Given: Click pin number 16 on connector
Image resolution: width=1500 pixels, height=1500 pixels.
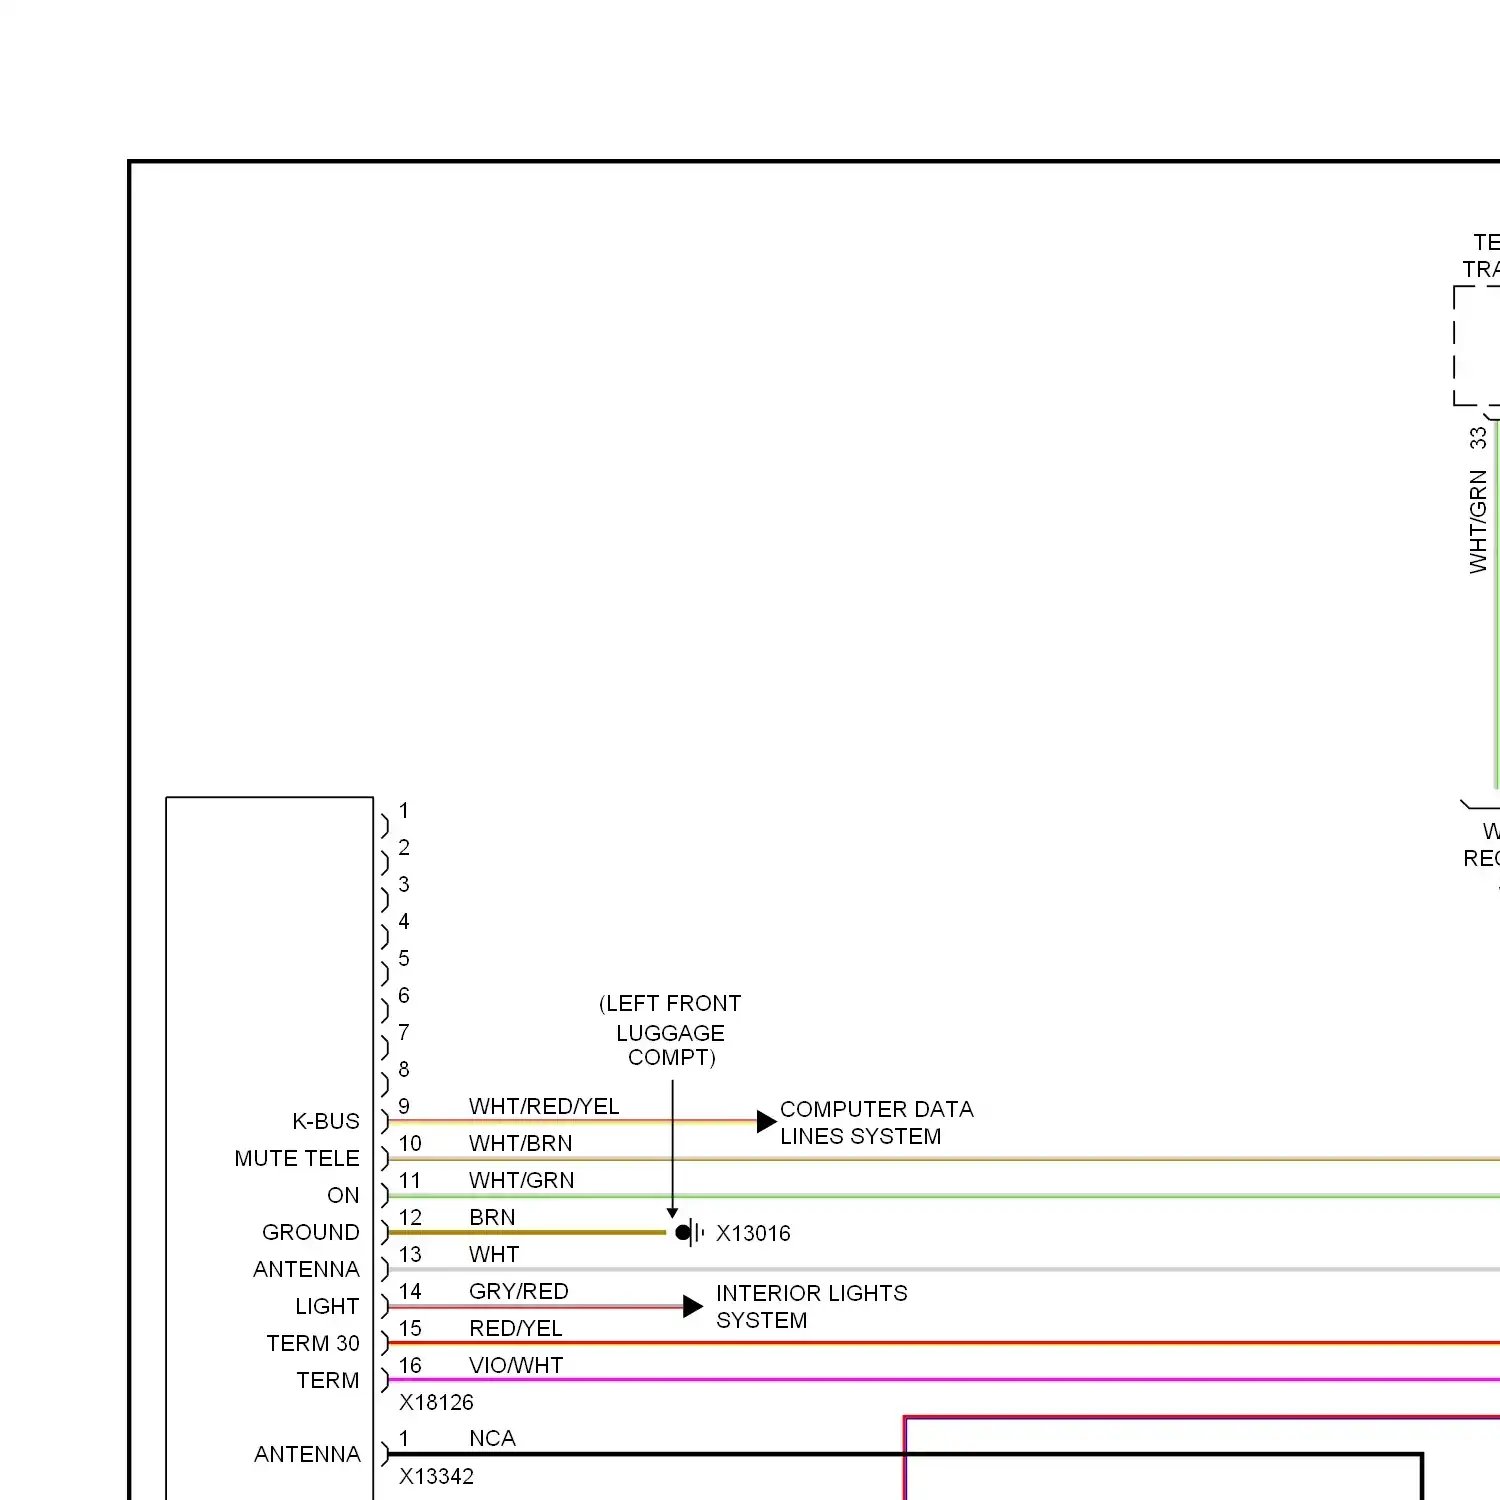Looking at the screenshot, I should click(410, 1365).
